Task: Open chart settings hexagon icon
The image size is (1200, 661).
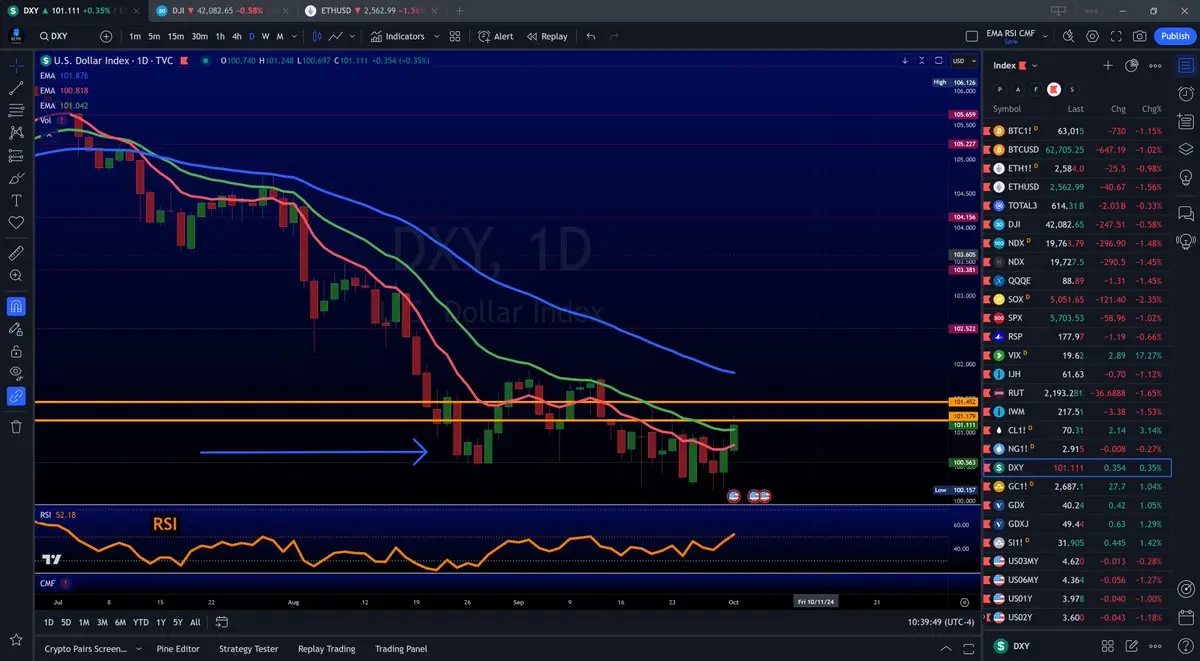Action: [1092, 36]
